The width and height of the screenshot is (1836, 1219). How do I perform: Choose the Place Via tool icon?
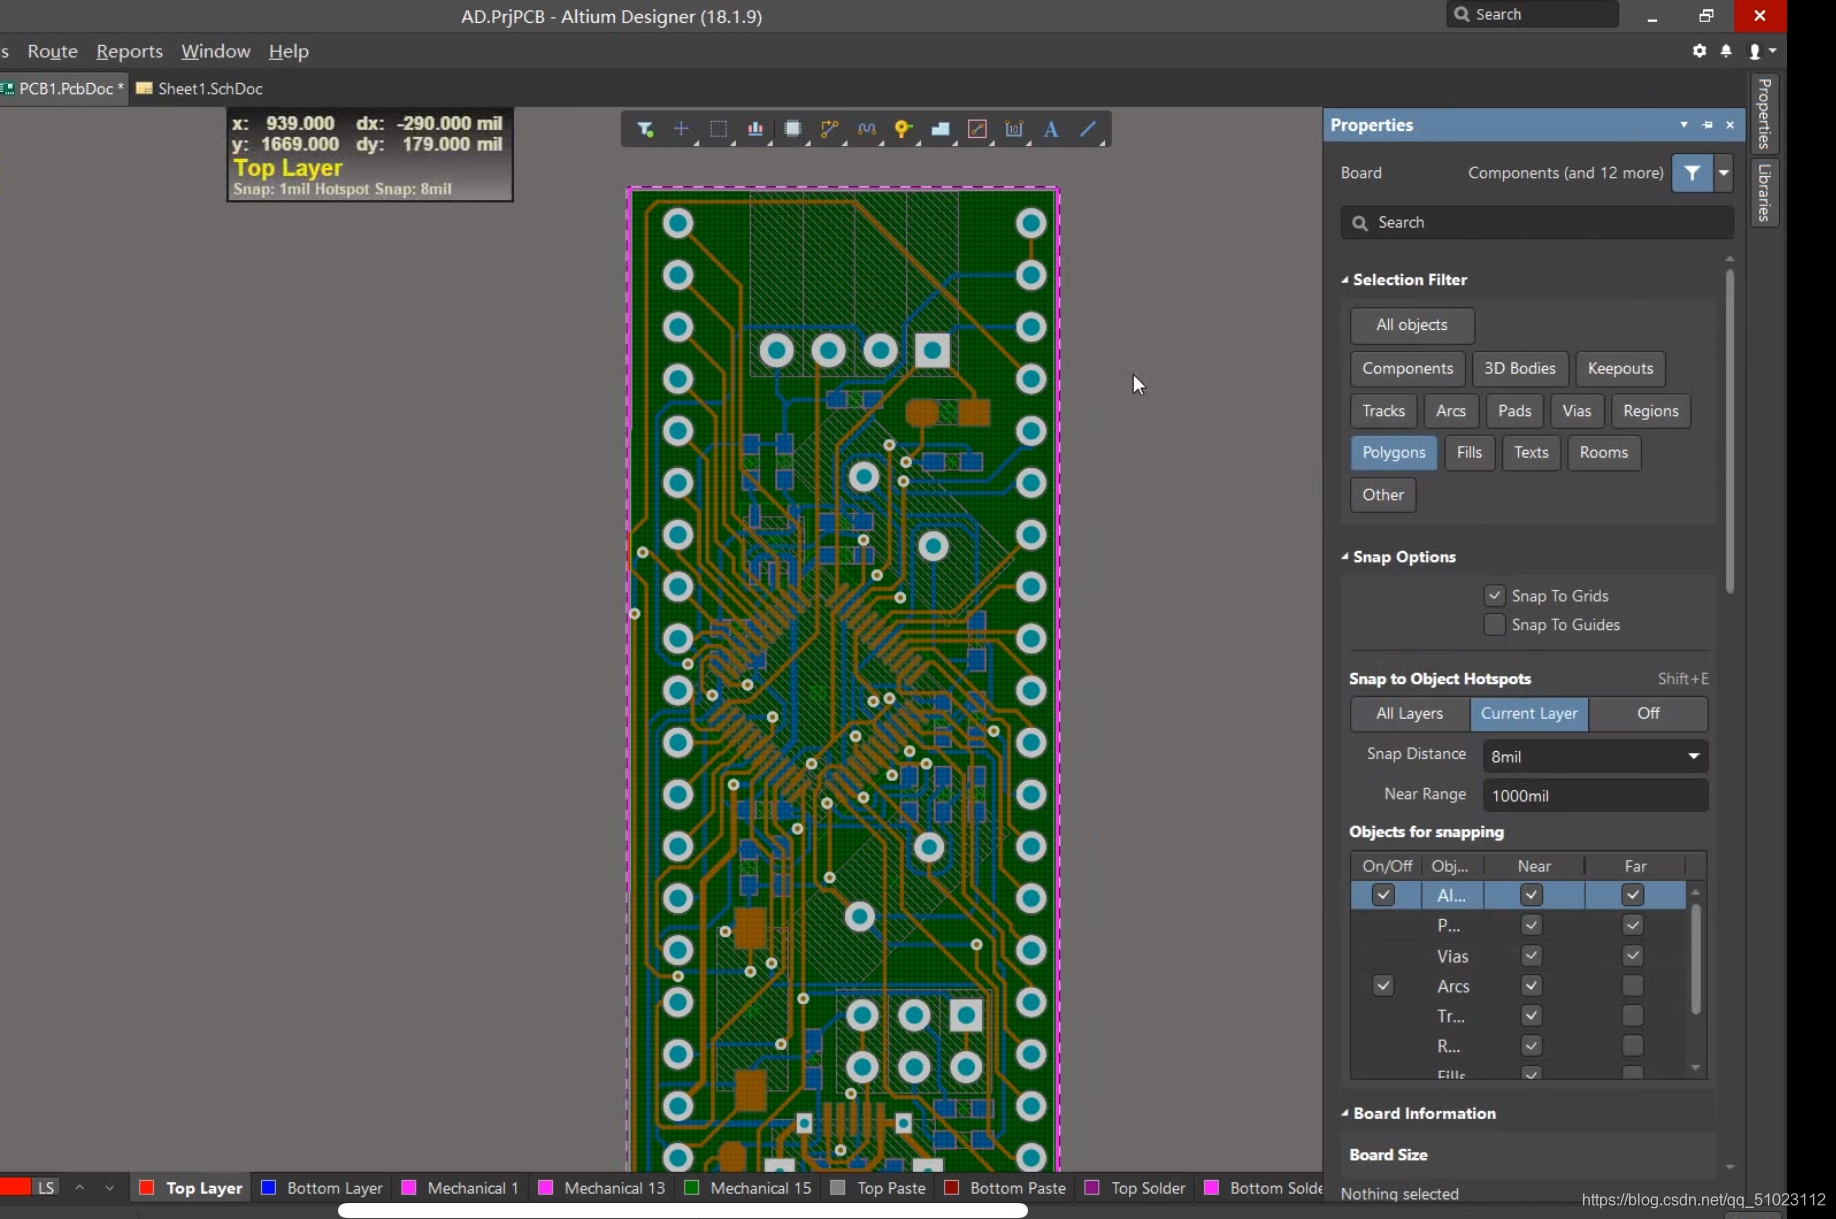[x=903, y=129]
